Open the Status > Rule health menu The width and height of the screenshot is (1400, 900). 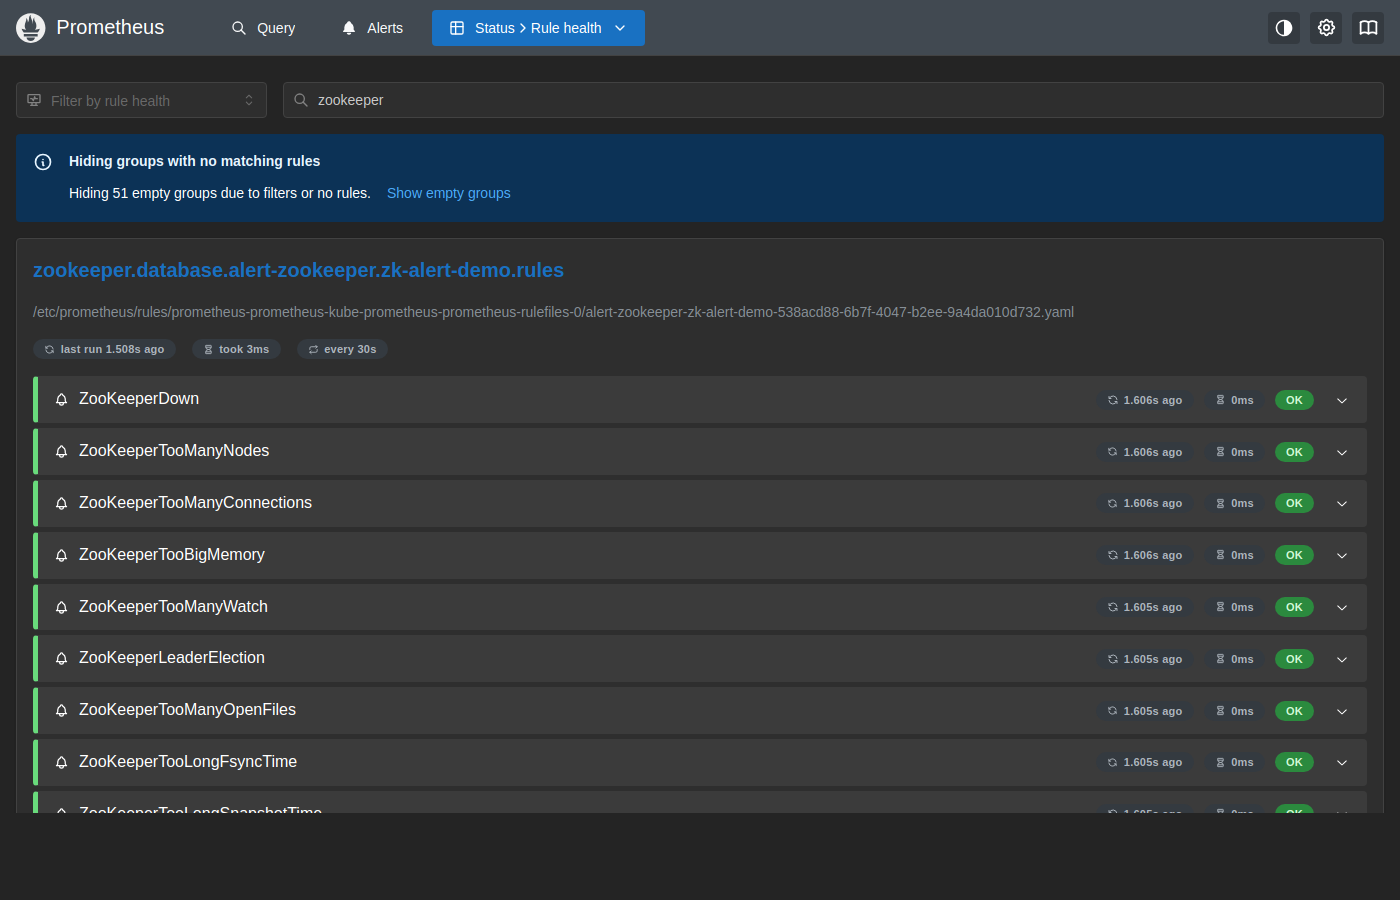pos(538,28)
